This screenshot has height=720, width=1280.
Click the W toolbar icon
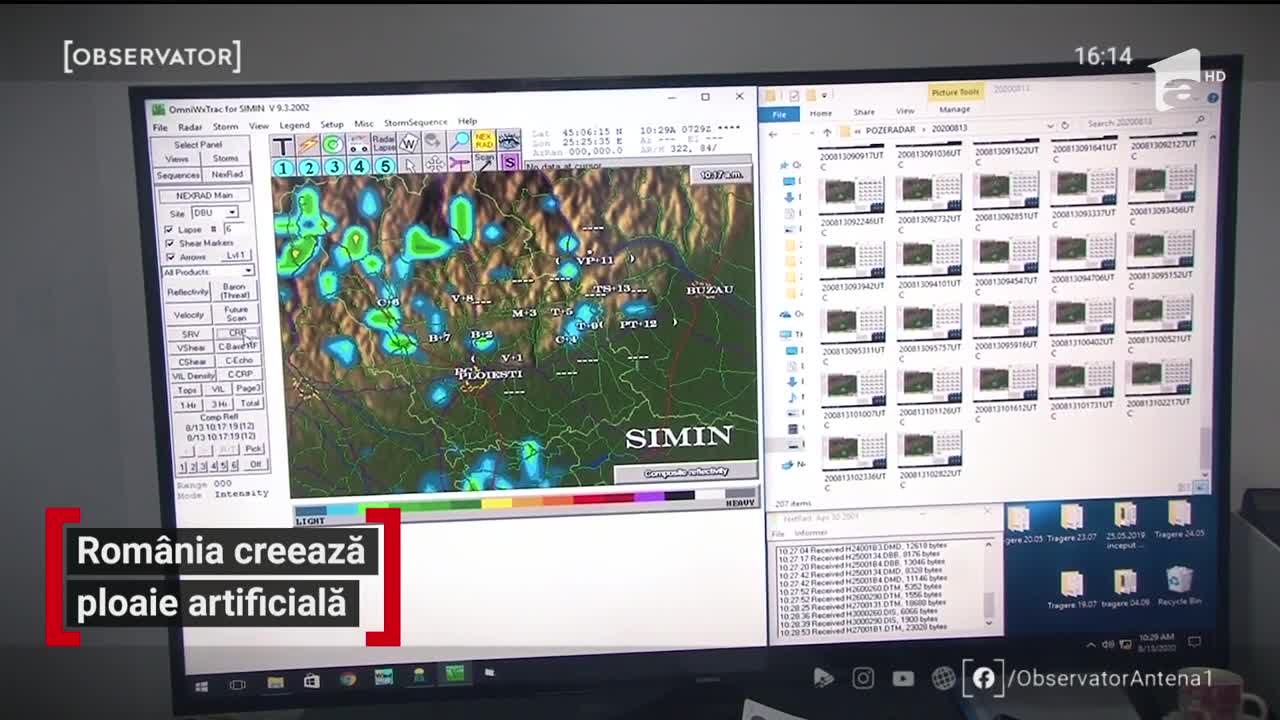408,142
